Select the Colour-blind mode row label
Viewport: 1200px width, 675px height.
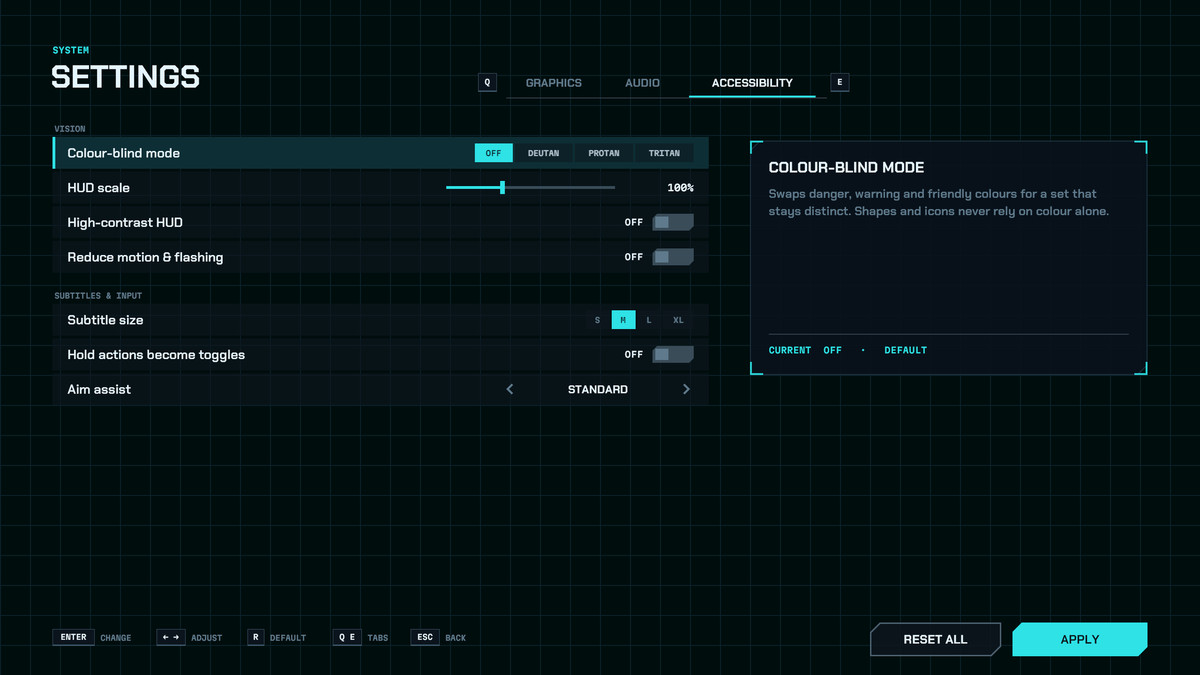(x=124, y=153)
